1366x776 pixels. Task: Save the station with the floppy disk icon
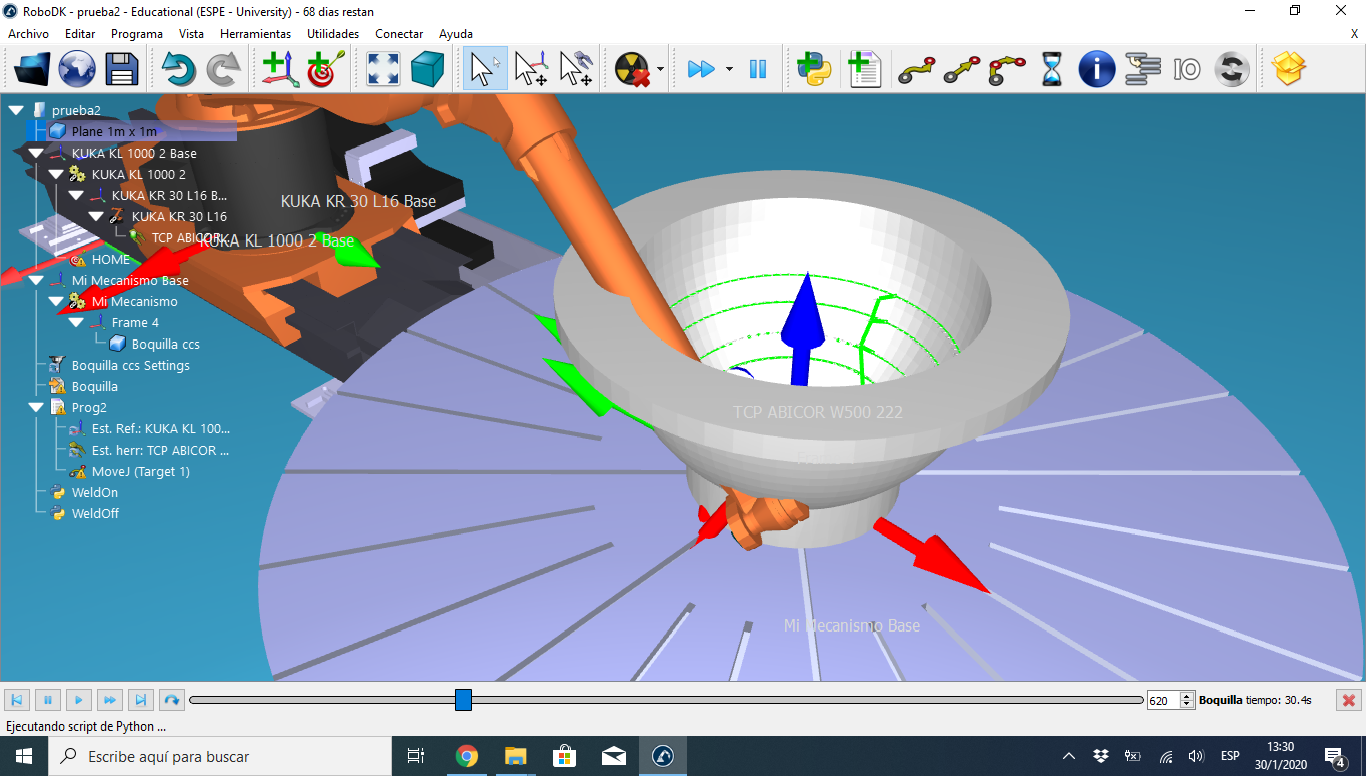point(121,70)
